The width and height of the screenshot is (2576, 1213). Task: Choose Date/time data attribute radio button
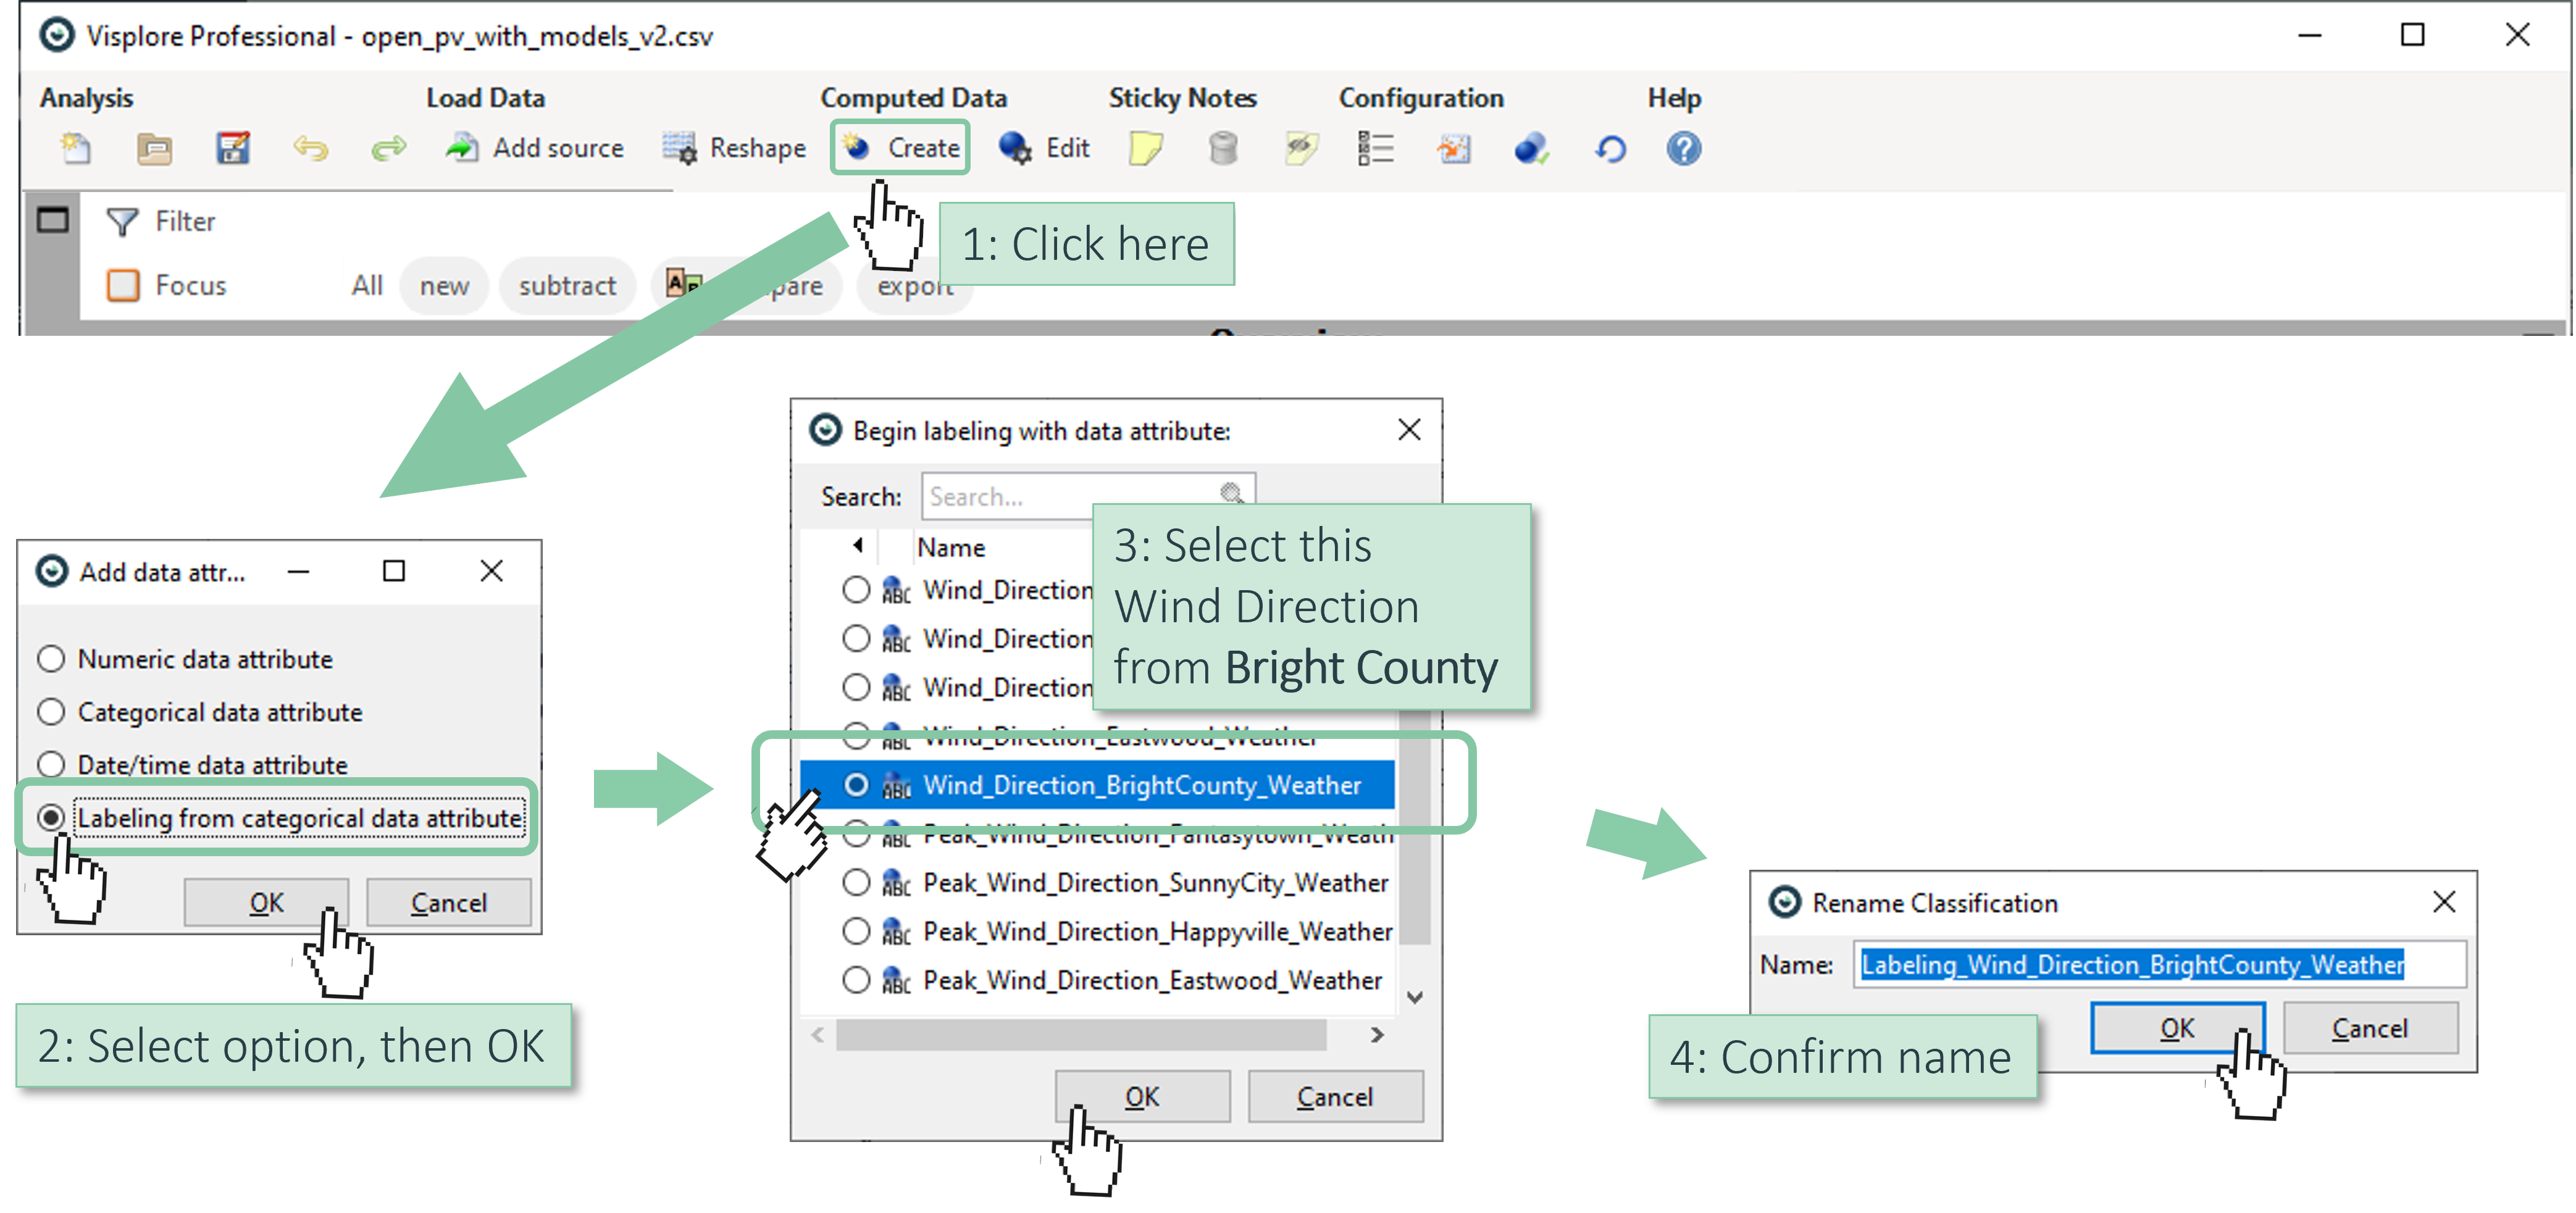tap(51, 765)
